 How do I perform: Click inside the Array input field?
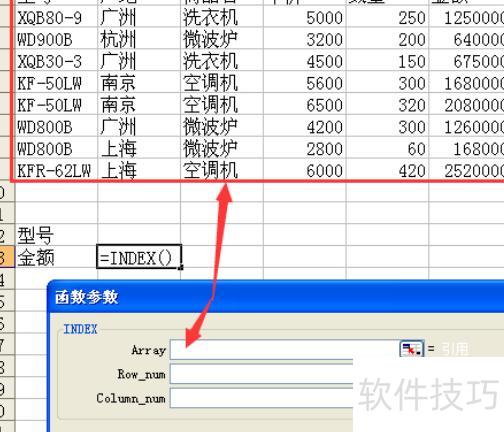(284, 349)
